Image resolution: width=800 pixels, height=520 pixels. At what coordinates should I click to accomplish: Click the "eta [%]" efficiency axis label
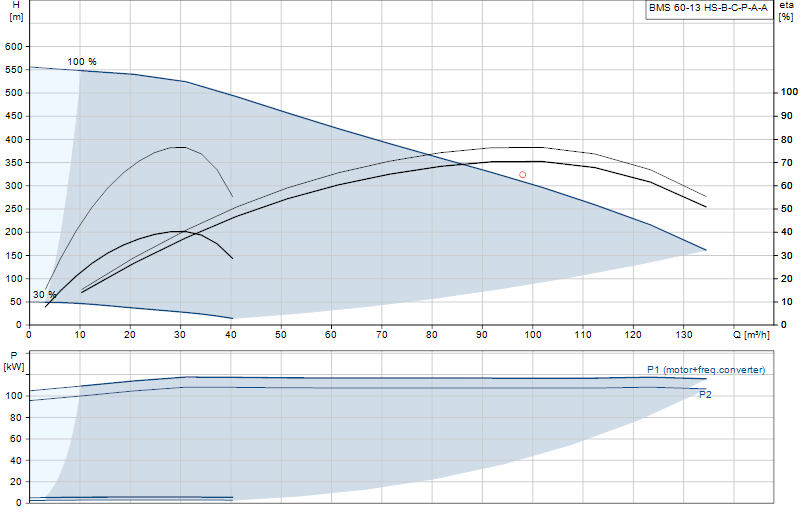[x=786, y=11]
